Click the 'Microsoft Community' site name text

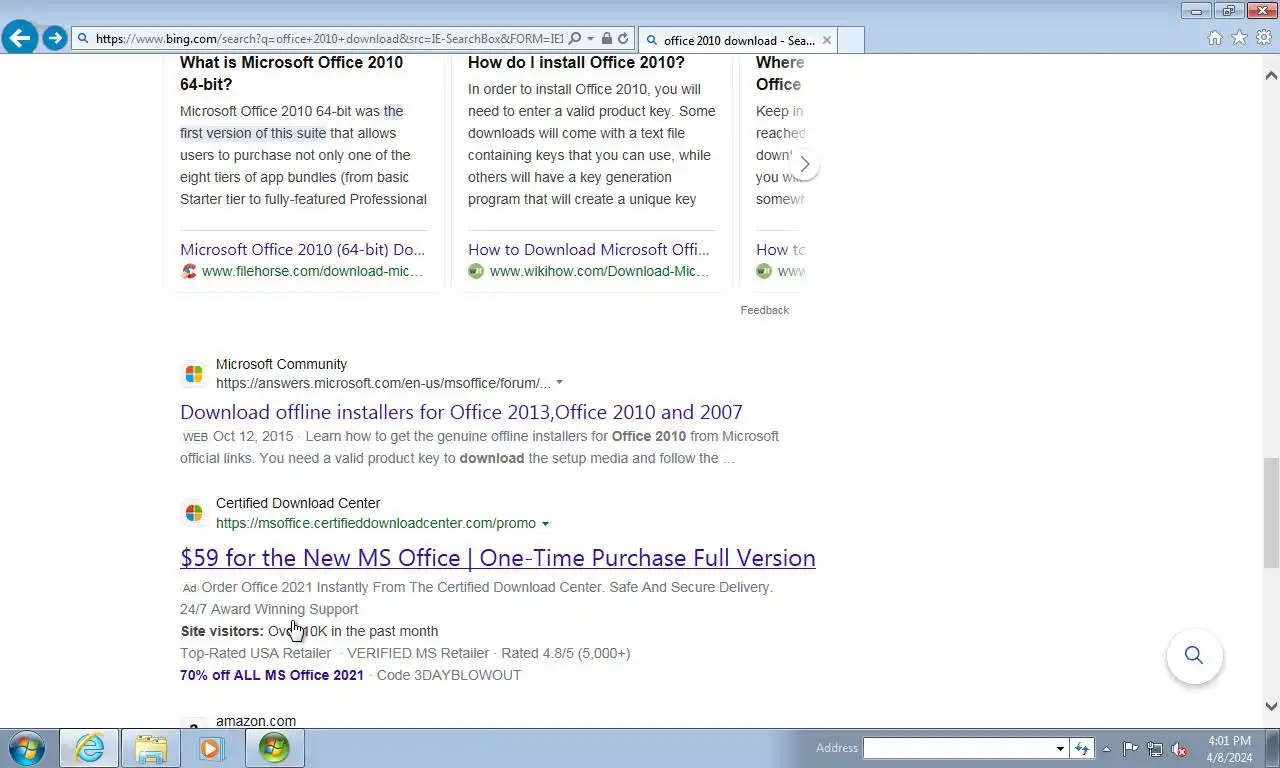(281, 364)
